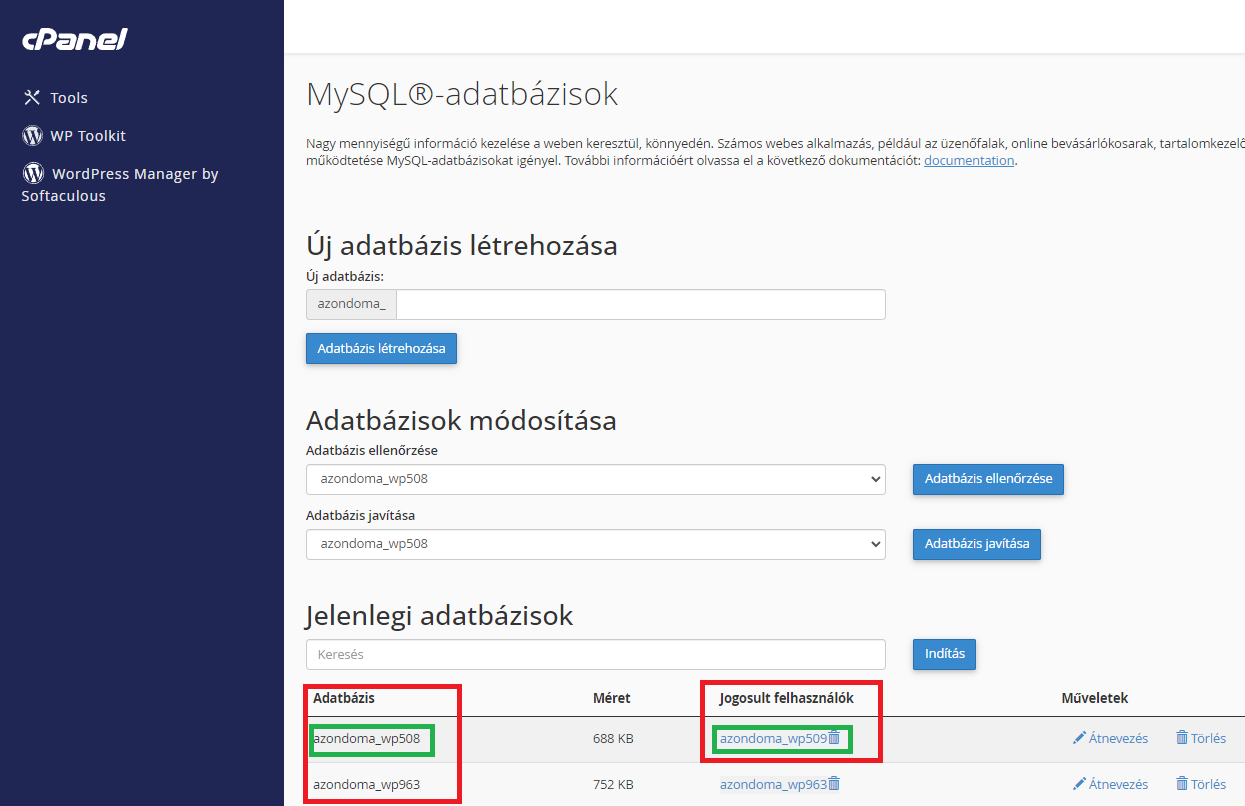Click pencil icon for renaming azondoma_wp963
The width and height of the screenshot is (1245, 806).
point(1079,784)
